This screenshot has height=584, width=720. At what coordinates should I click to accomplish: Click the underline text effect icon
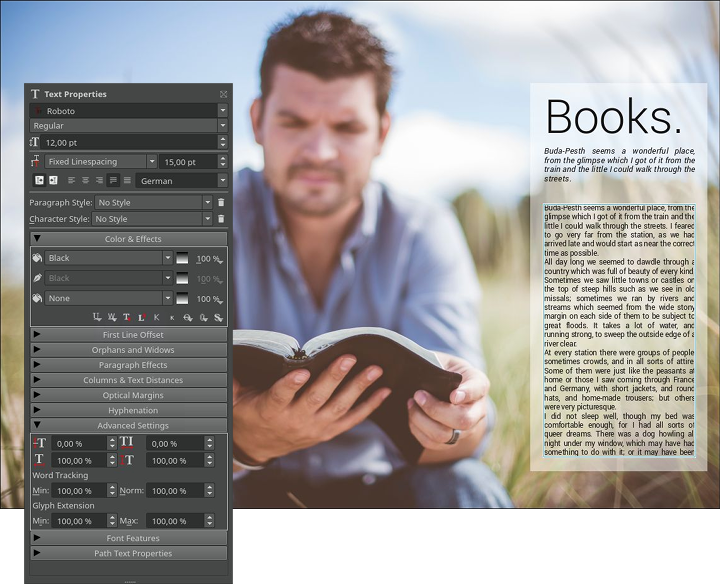point(96,317)
